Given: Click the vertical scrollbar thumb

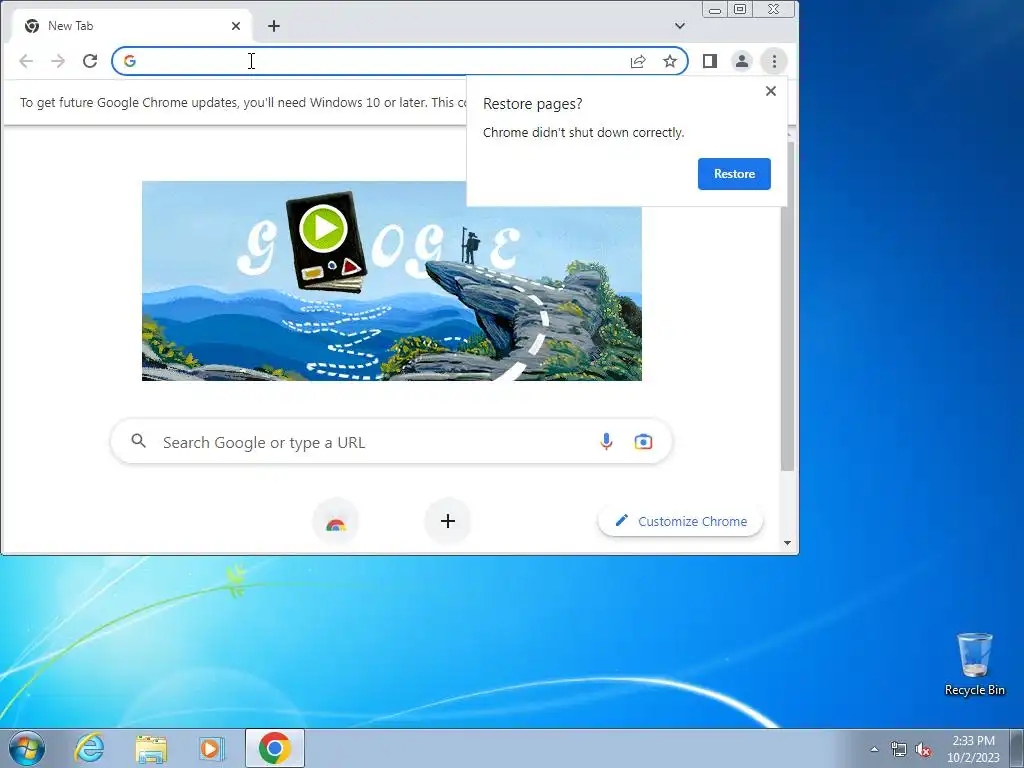Looking at the screenshot, I should (x=788, y=305).
